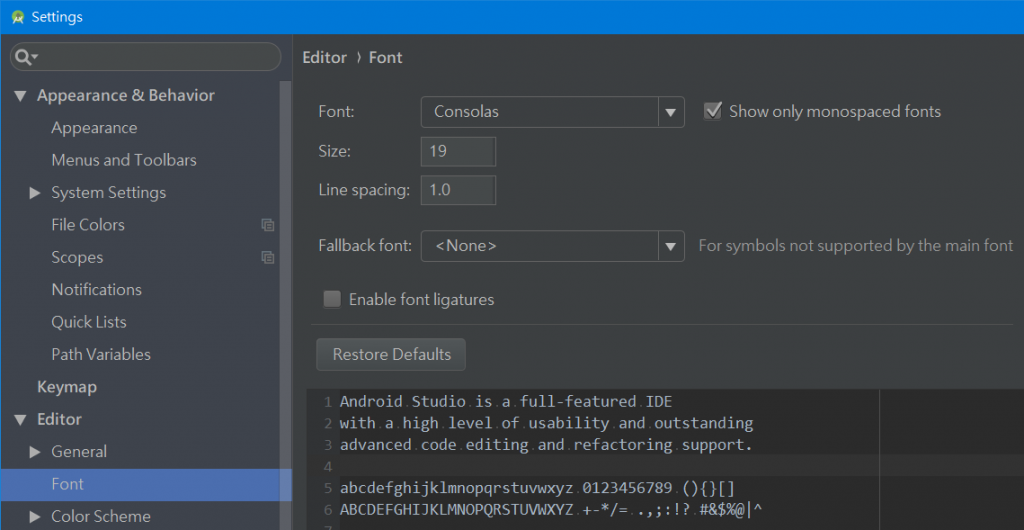Select Path Variables in the tree
1024x530 pixels.
pyautogui.click(x=101, y=354)
